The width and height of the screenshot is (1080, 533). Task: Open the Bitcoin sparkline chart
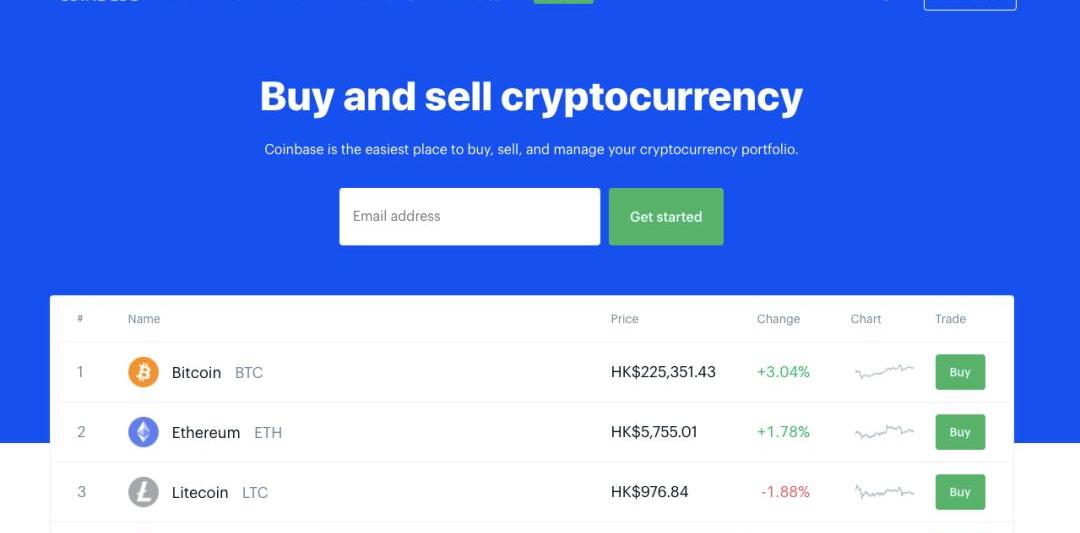click(x=884, y=372)
